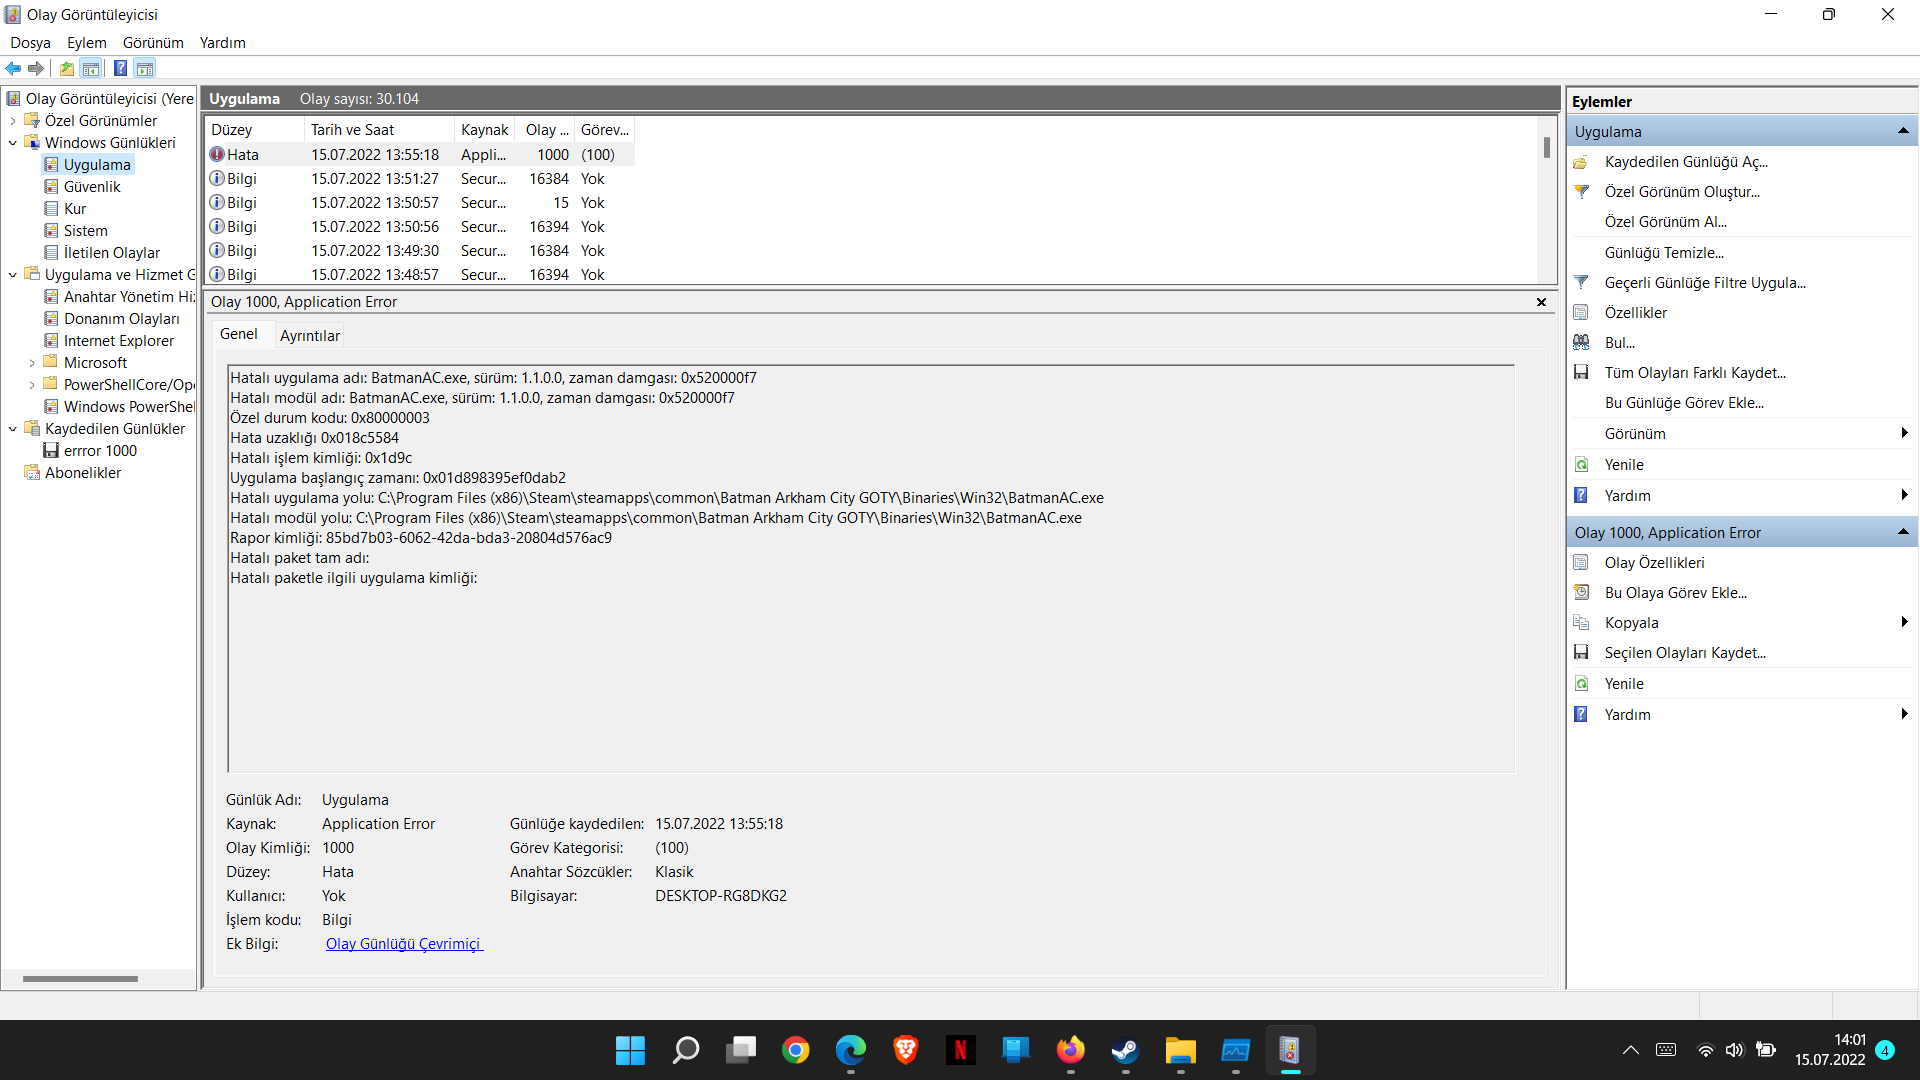Click Geçerli Günlüğe Filtre Uygula action
This screenshot has width=1920, height=1080.
click(x=1704, y=283)
